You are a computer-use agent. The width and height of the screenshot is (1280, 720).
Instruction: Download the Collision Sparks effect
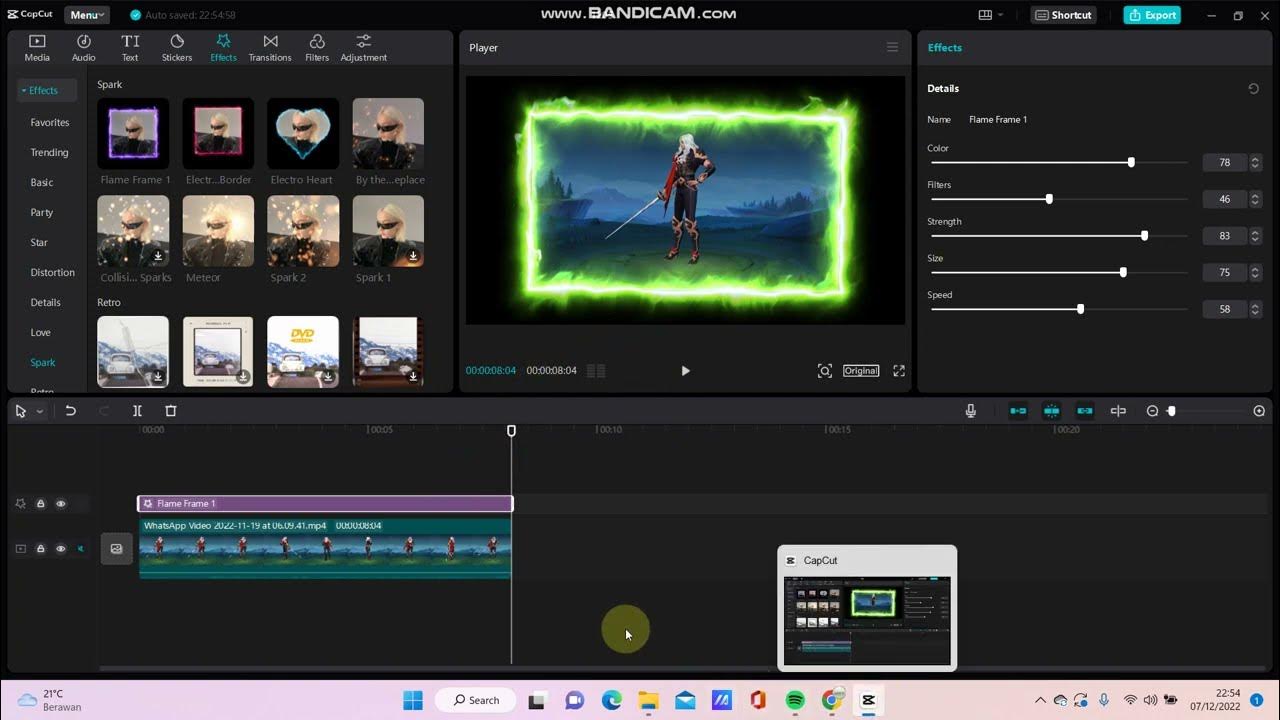(x=158, y=256)
